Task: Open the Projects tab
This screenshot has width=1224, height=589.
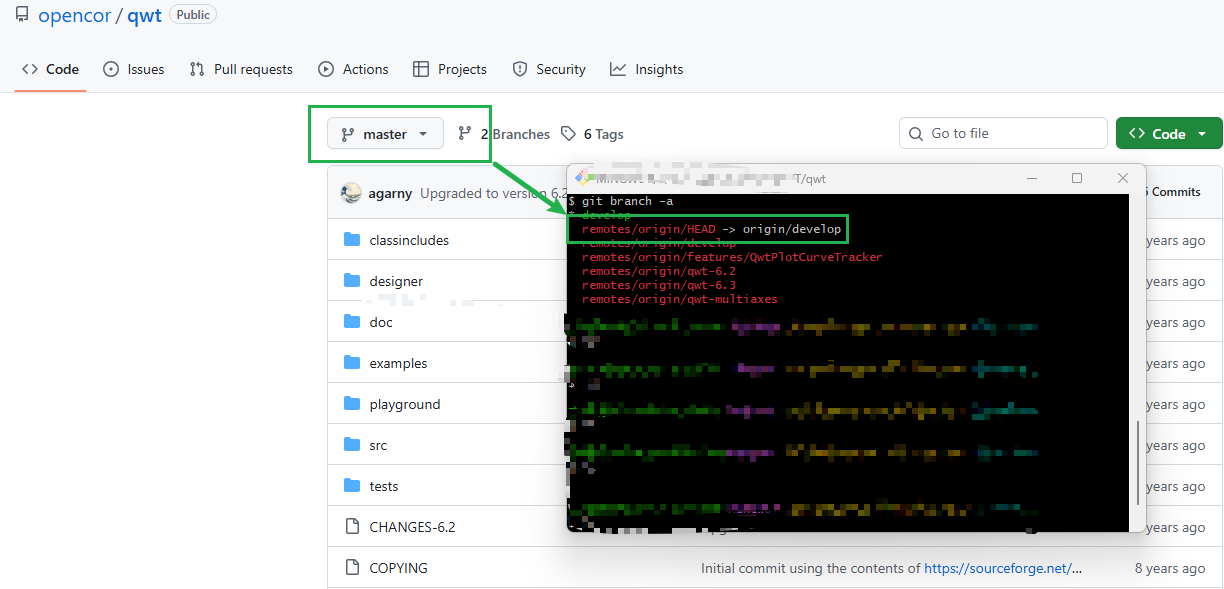Action: (450, 69)
